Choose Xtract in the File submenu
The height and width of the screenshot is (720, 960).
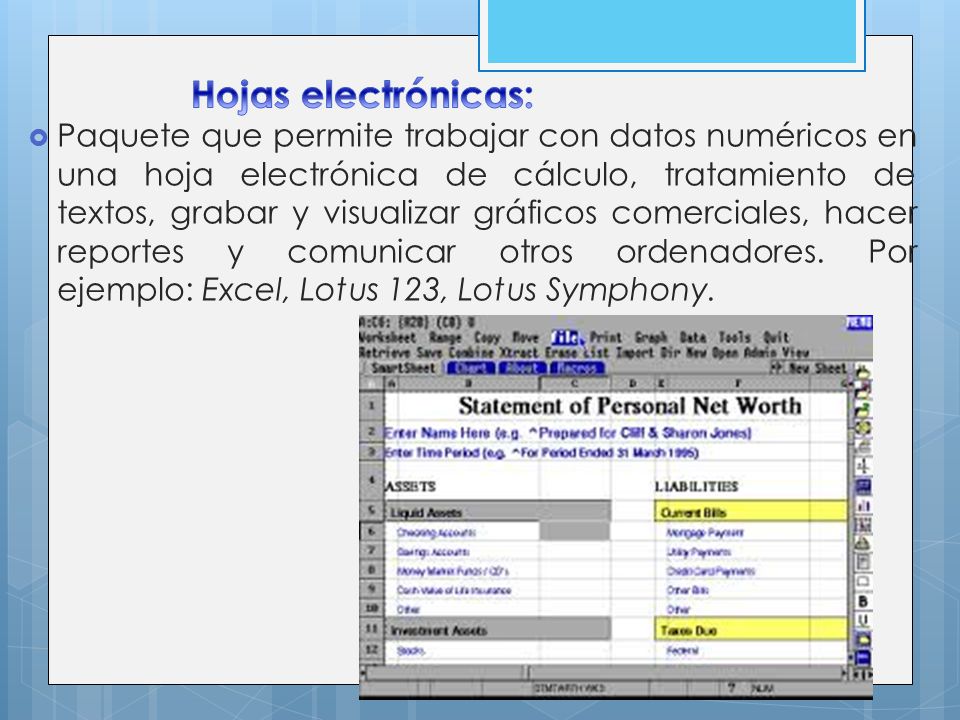click(x=519, y=353)
